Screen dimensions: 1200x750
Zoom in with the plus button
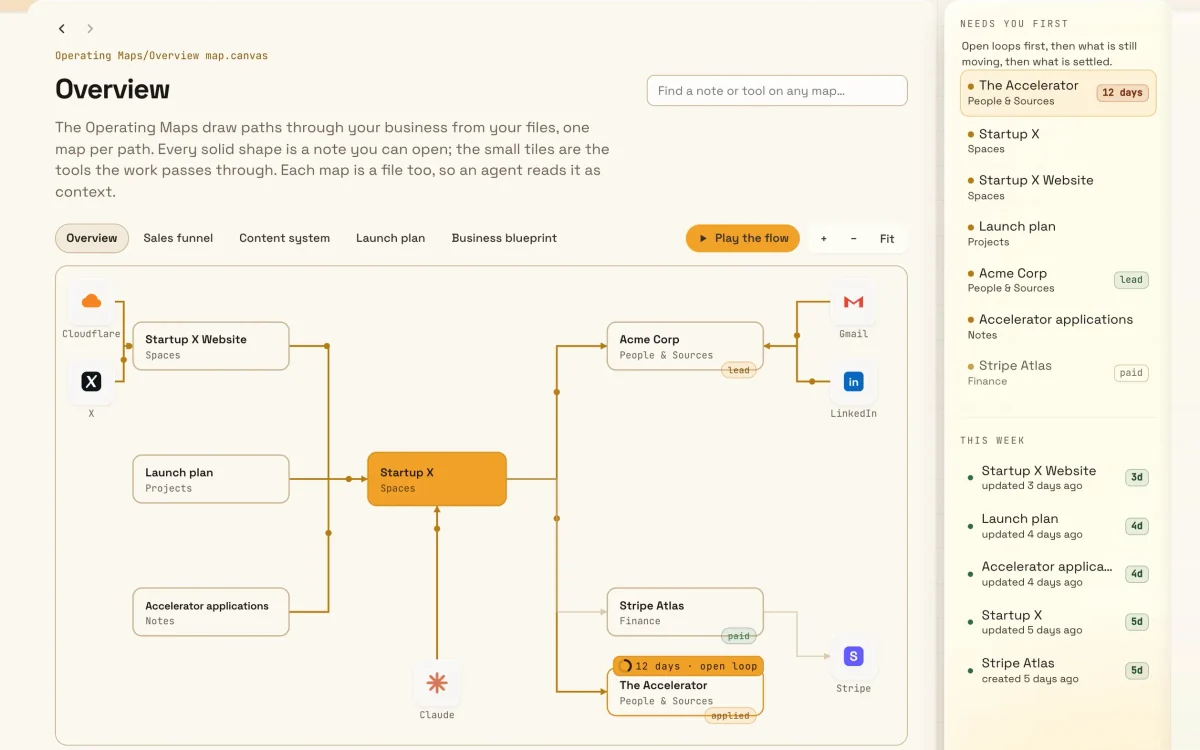click(x=824, y=238)
